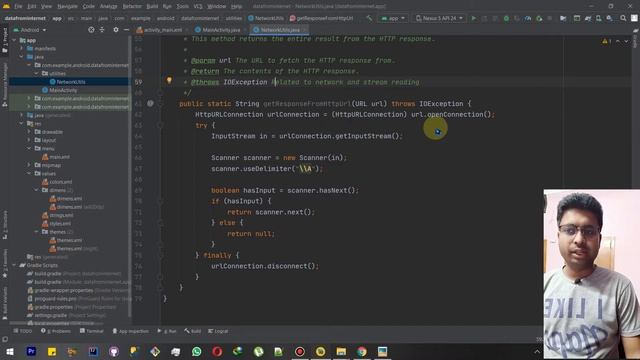640x360 pixels.
Task: Open the TODO tool window
Action: [23, 331]
